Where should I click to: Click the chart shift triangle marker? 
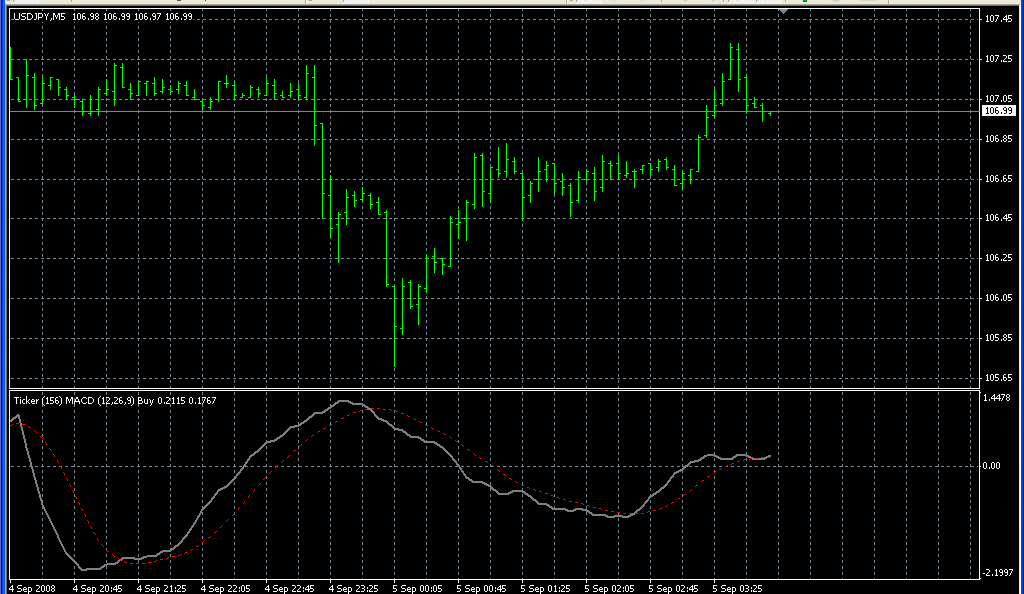pos(784,11)
